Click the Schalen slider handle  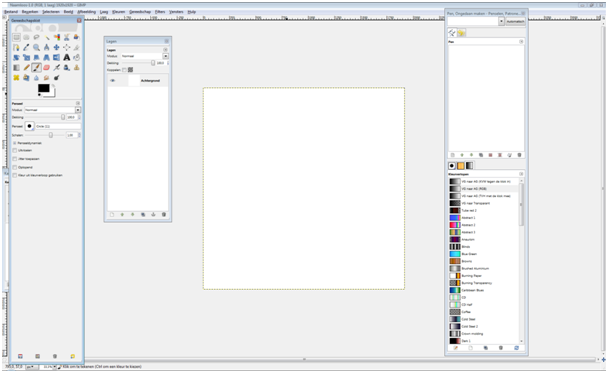(51, 135)
